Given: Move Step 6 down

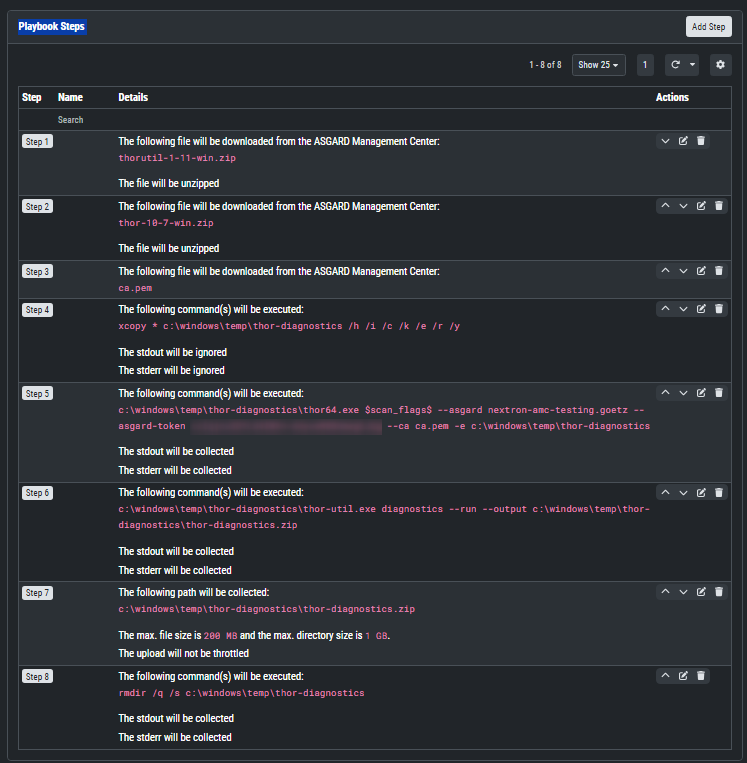Looking at the screenshot, I should point(683,492).
